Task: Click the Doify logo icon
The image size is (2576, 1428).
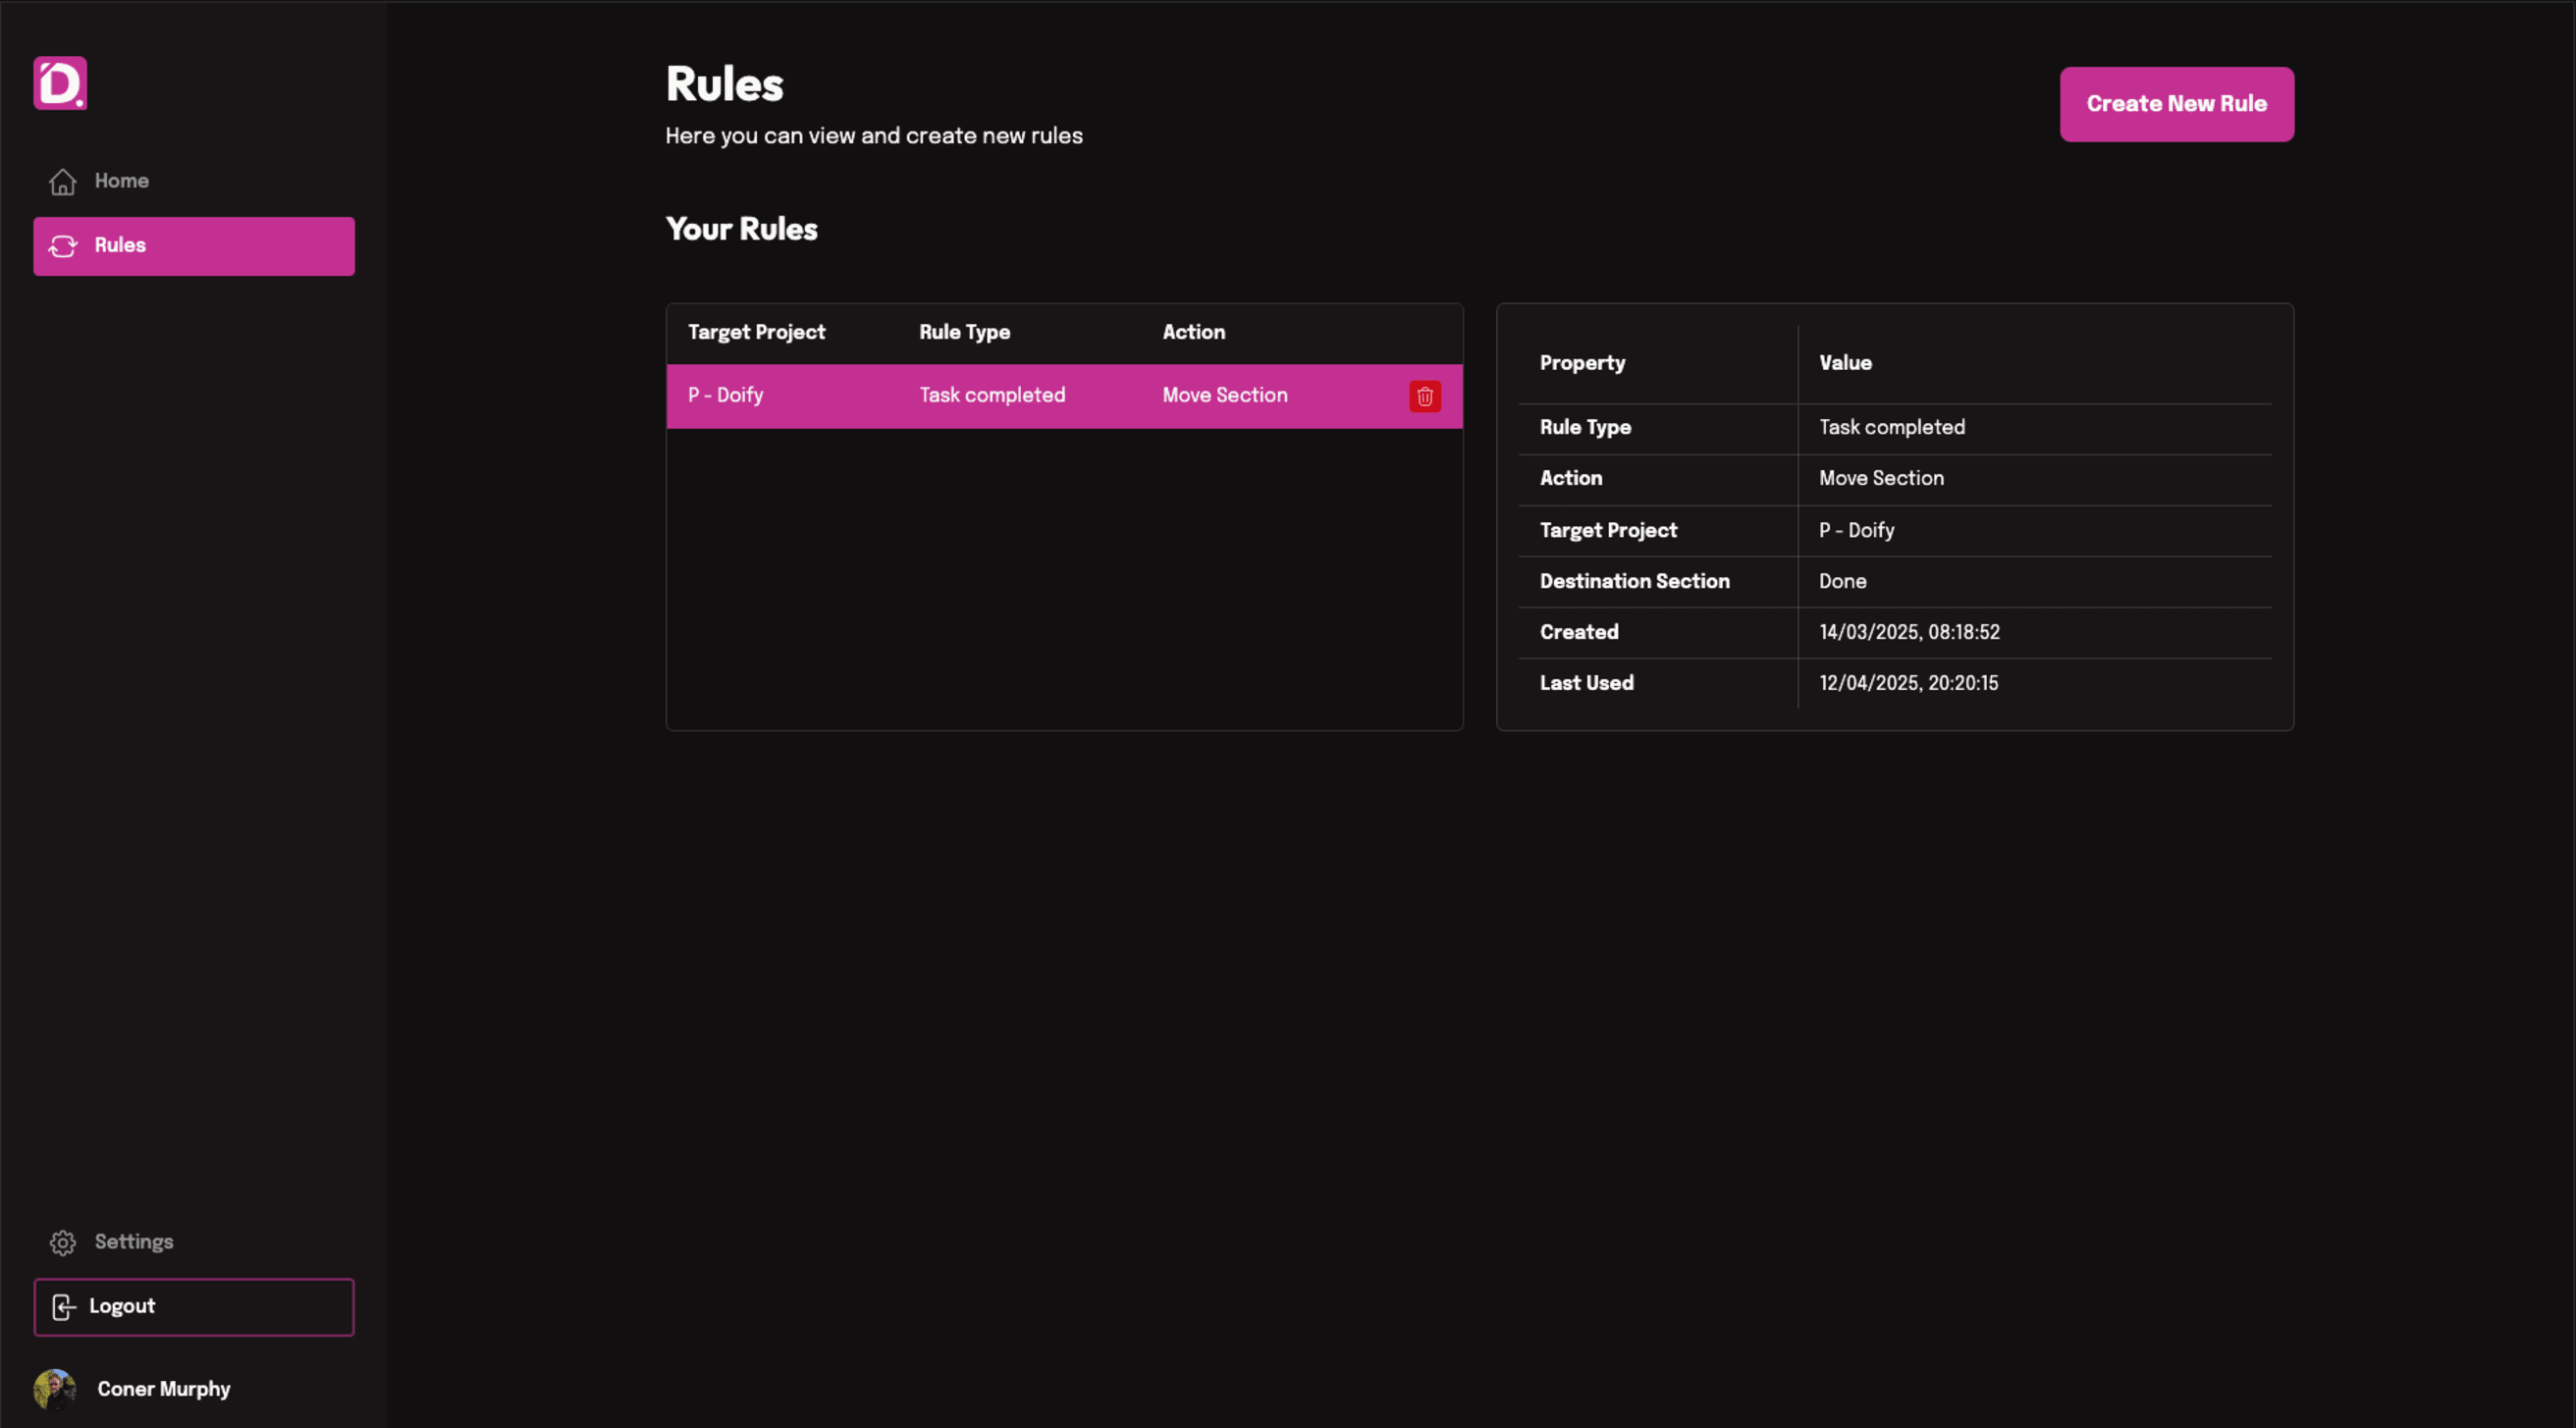Action: 60,83
